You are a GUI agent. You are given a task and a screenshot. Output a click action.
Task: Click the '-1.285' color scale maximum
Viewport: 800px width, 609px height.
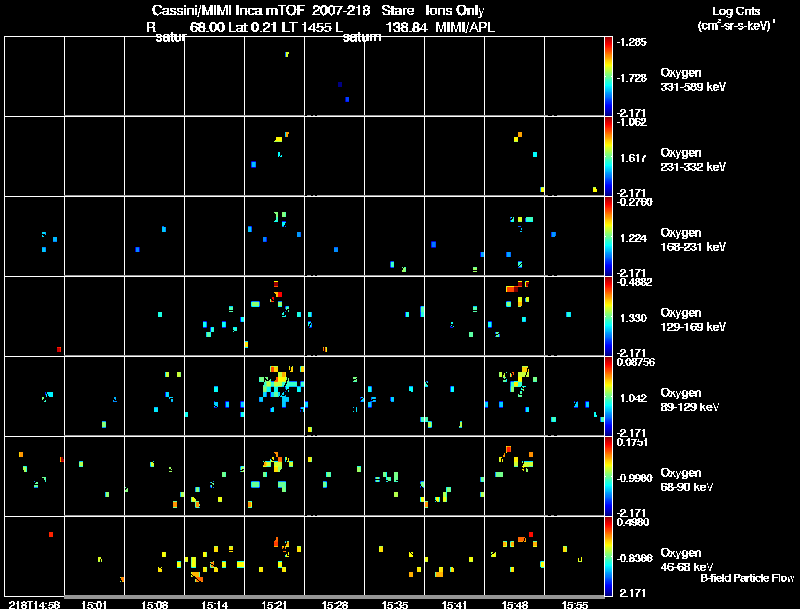[631, 42]
